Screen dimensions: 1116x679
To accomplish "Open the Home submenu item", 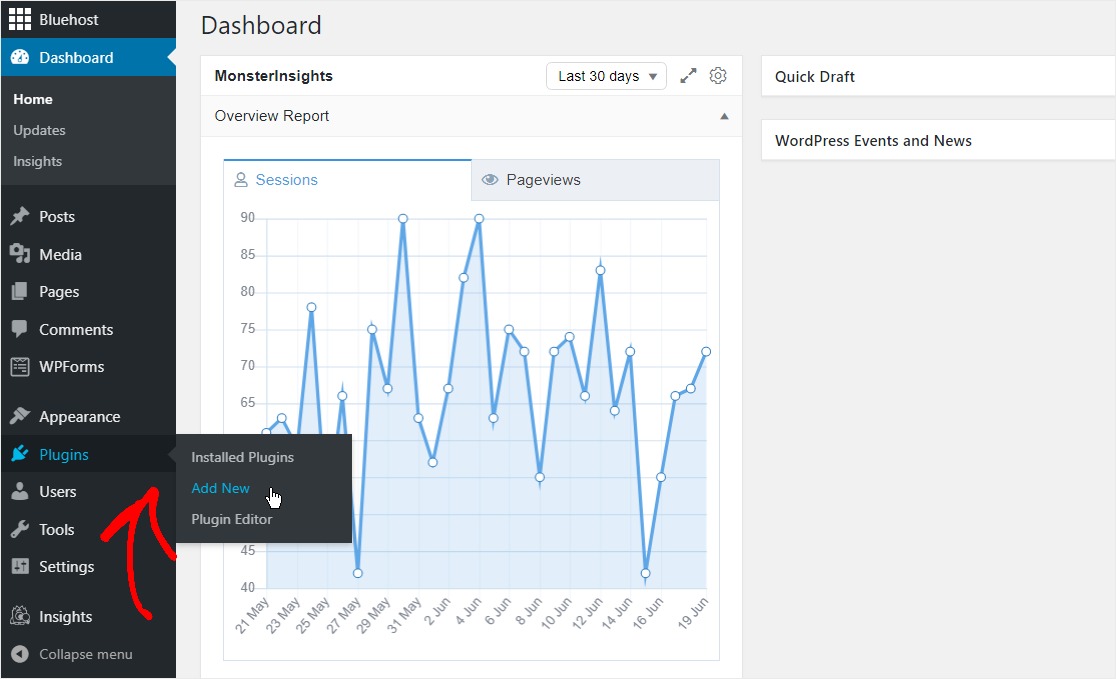I will click(x=33, y=99).
